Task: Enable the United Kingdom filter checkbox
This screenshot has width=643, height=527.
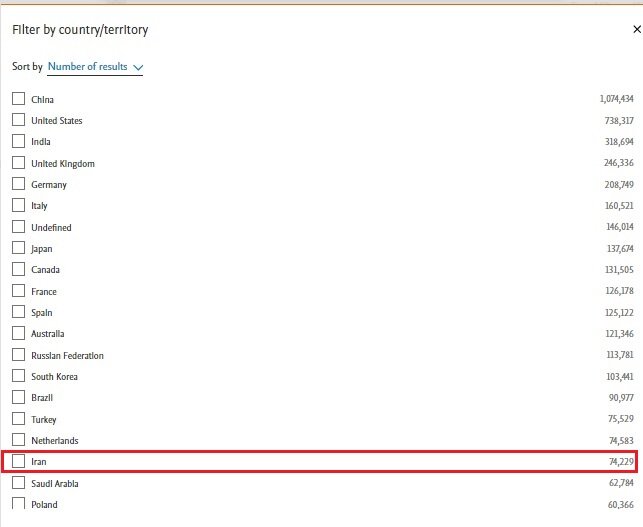Action: tap(18, 163)
